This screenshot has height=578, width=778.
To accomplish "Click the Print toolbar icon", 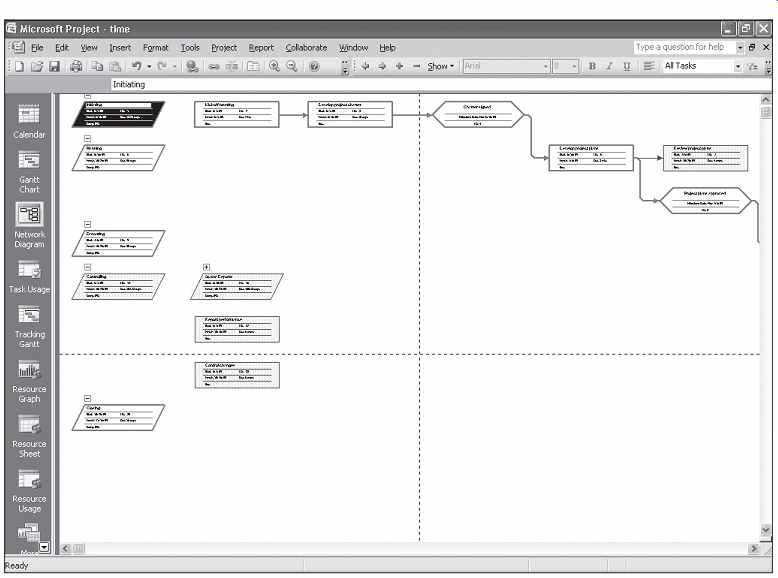I will coord(76,66).
